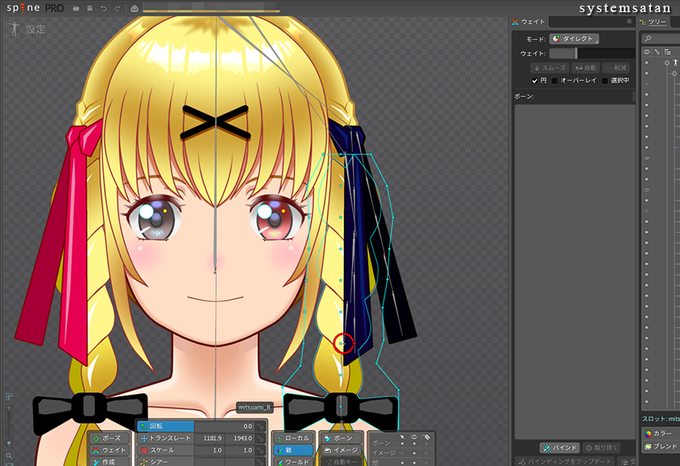Click バインディングをアップデート update bindings button
This screenshot has width=680, height=466.
point(565,461)
